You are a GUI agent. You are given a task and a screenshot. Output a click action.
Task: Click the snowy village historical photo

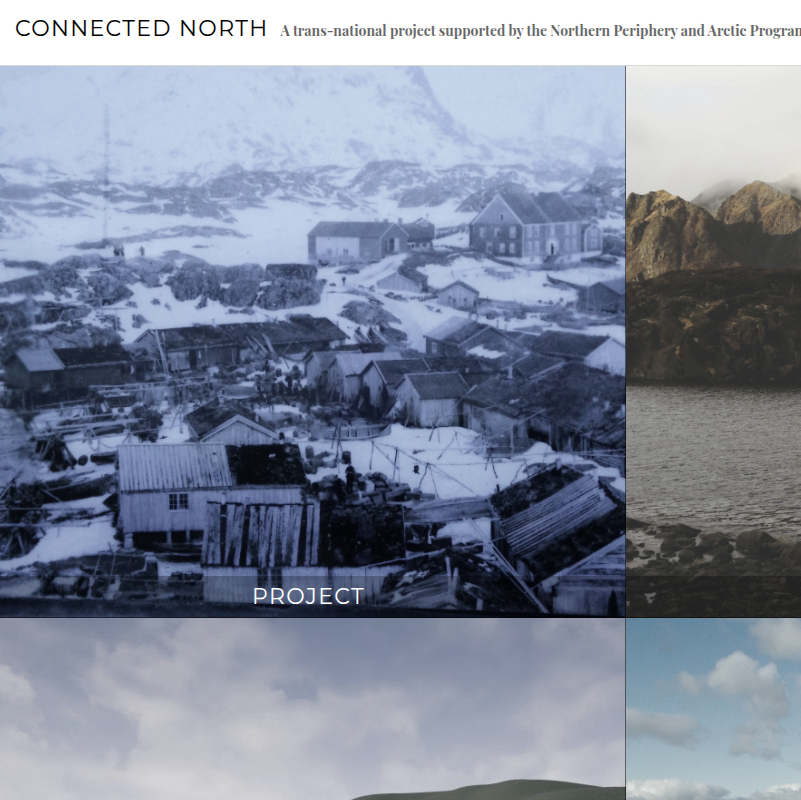[x=312, y=341]
